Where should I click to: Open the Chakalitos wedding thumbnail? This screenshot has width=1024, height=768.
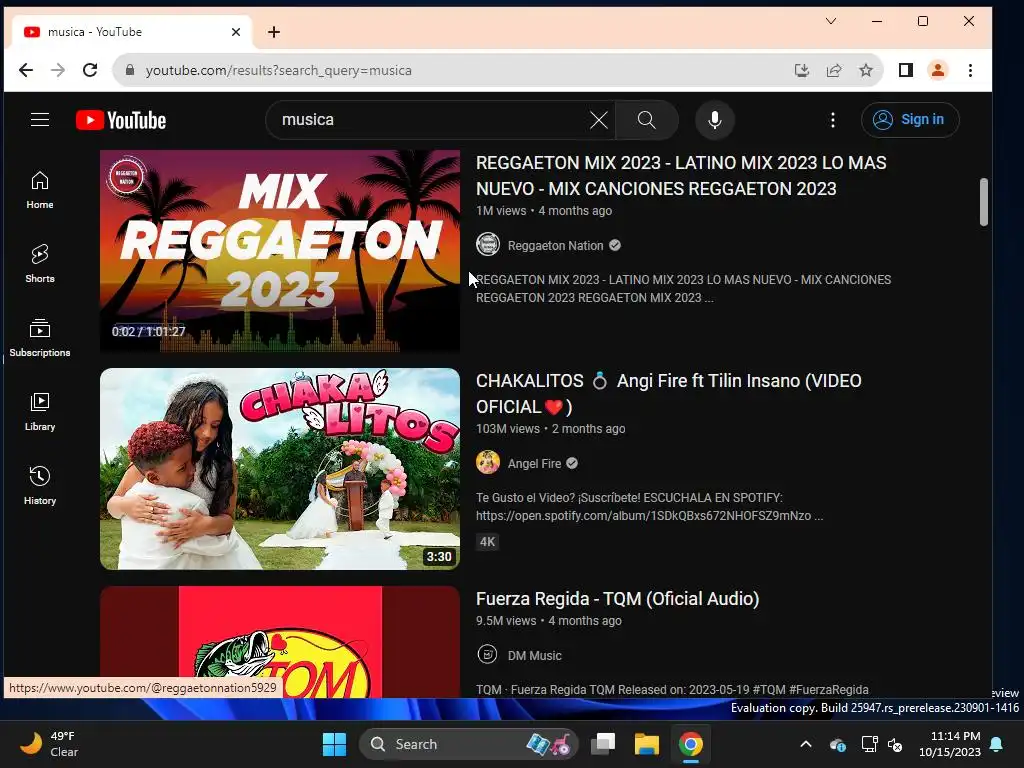tap(280, 469)
